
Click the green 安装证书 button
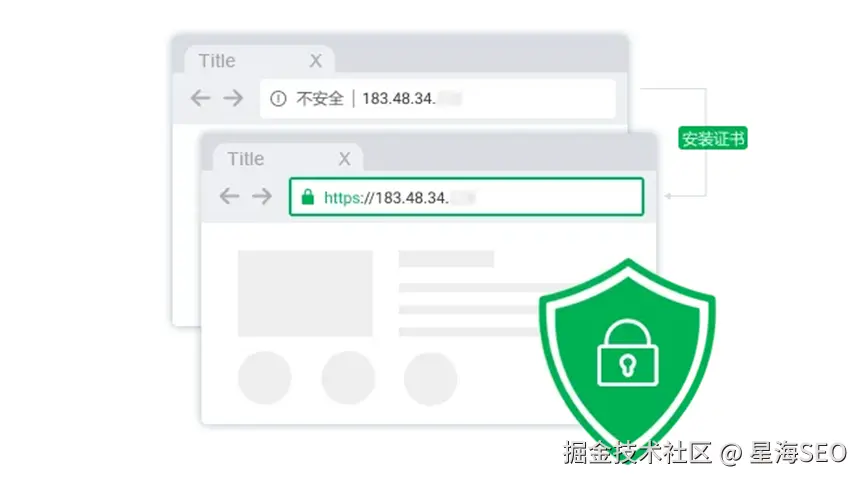pyautogui.click(x=712, y=138)
